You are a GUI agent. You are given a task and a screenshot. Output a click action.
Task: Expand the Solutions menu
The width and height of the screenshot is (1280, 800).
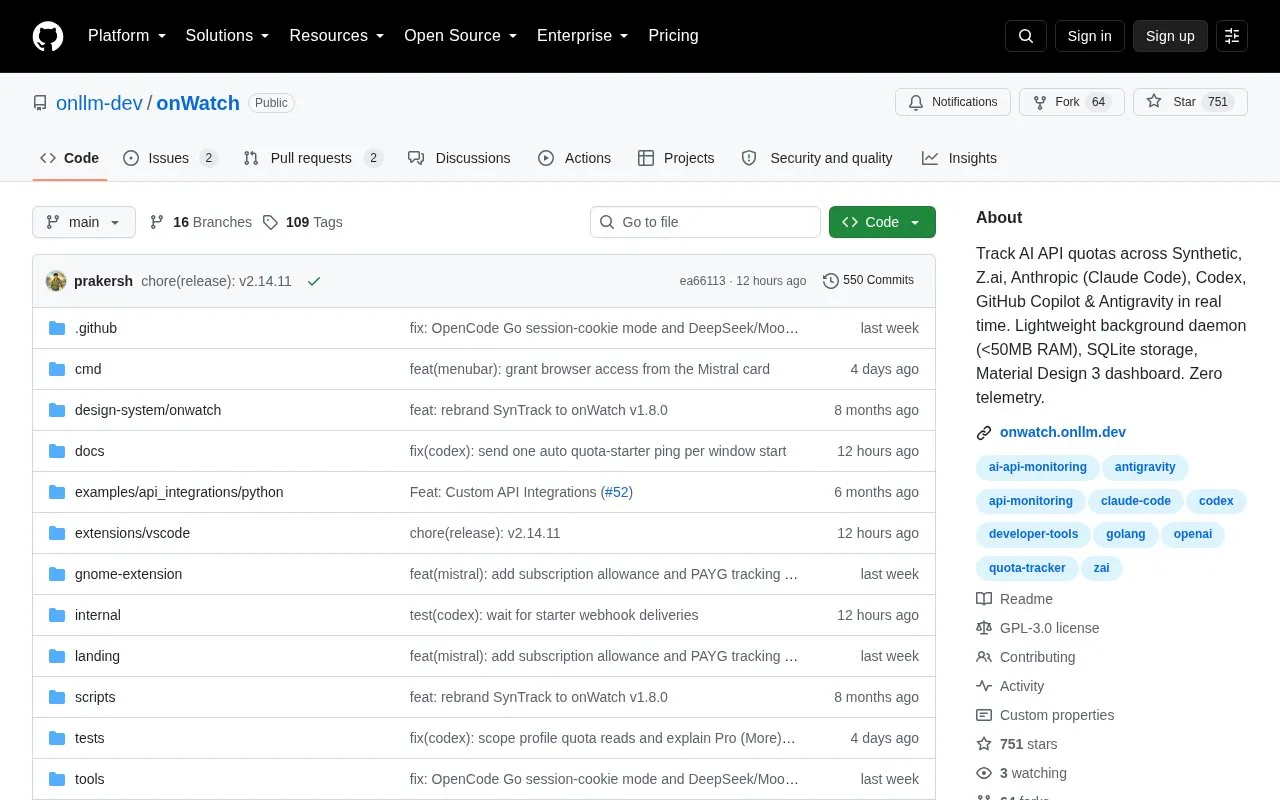pos(227,36)
